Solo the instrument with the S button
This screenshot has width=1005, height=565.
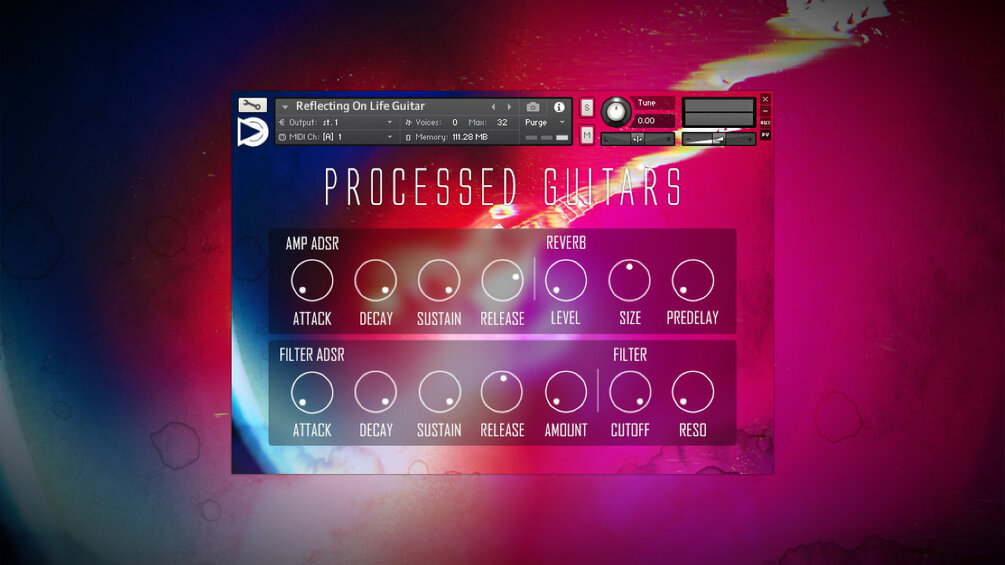(x=586, y=108)
